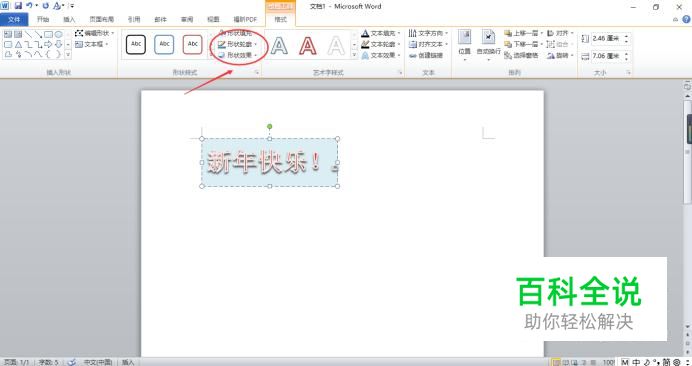Open the 艺术字样式 group dialog launcher

pyautogui.click(x=401, y=72)
